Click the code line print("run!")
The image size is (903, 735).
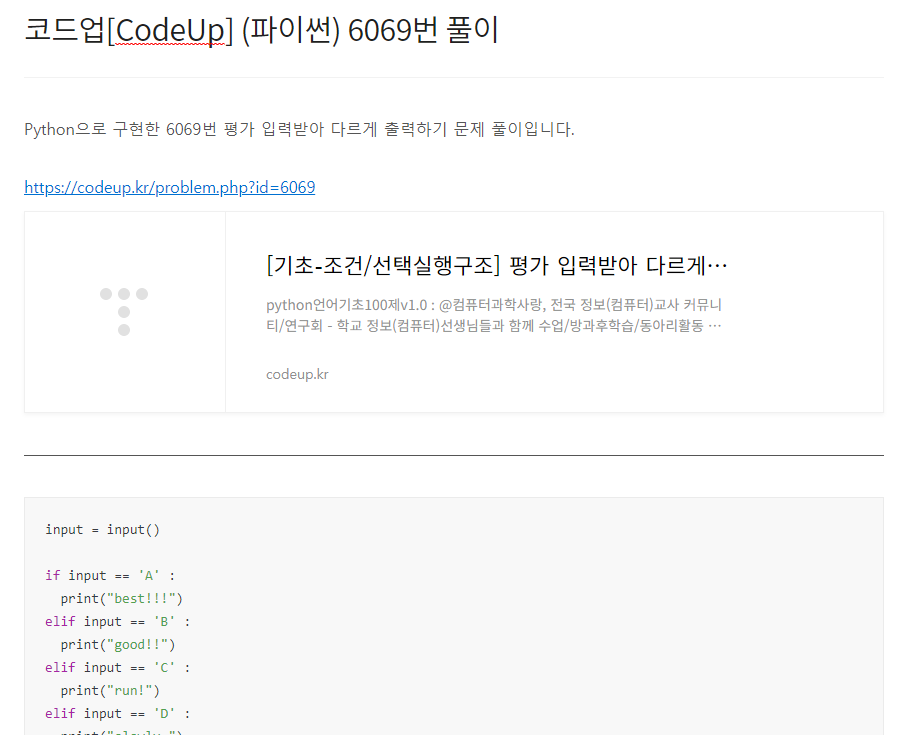point(110,691)
